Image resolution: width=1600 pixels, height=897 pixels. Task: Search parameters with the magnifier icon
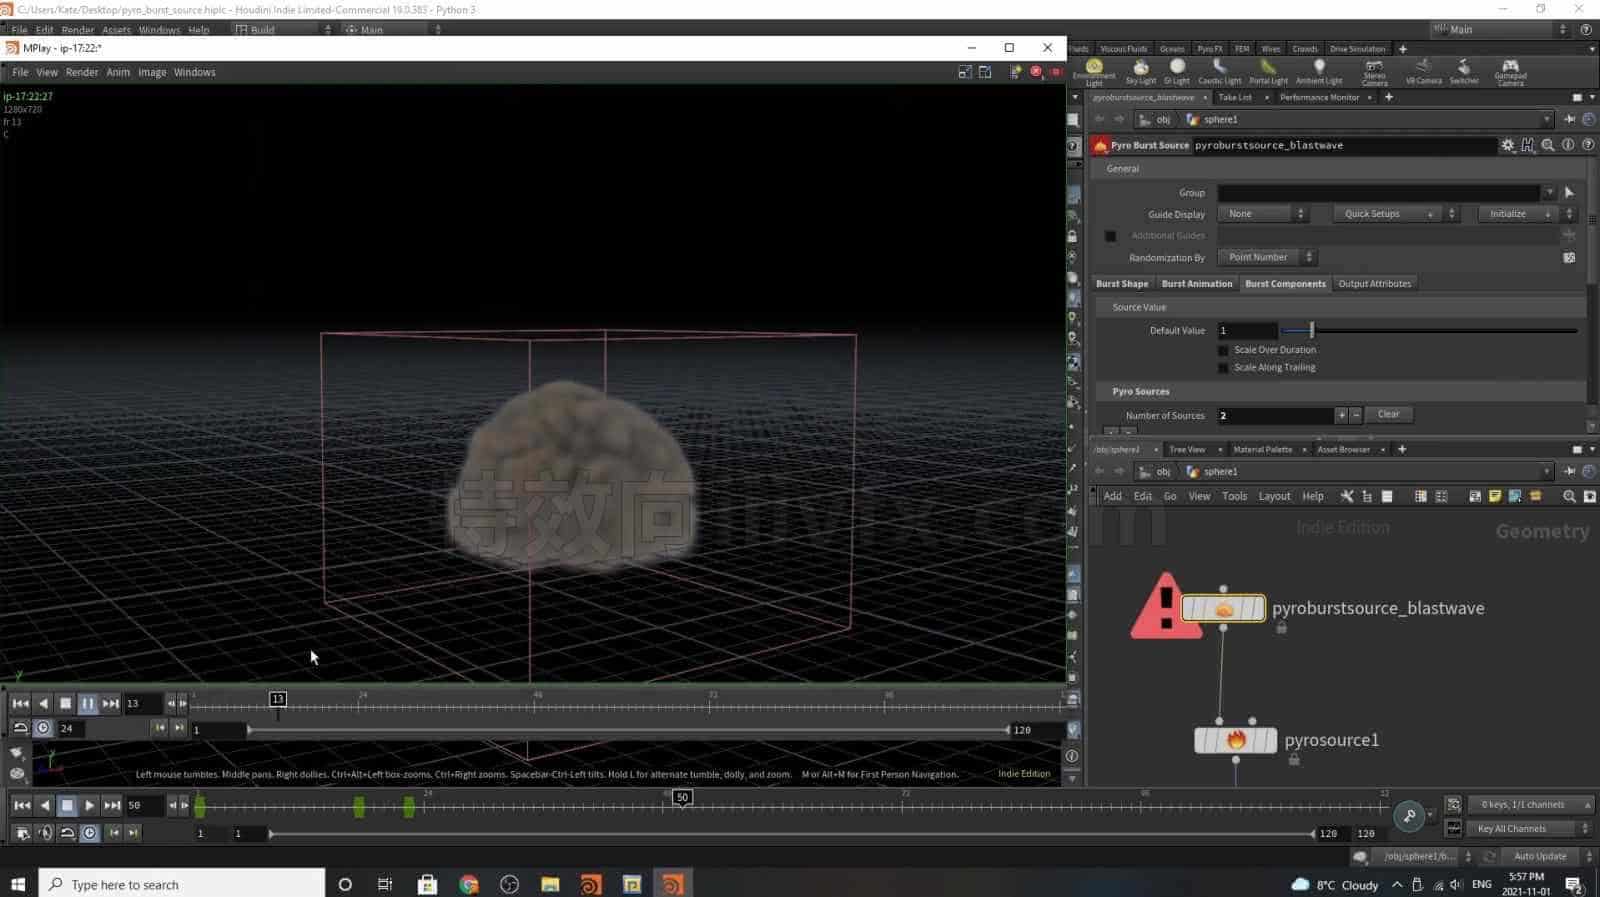(x=1548, y=145)
